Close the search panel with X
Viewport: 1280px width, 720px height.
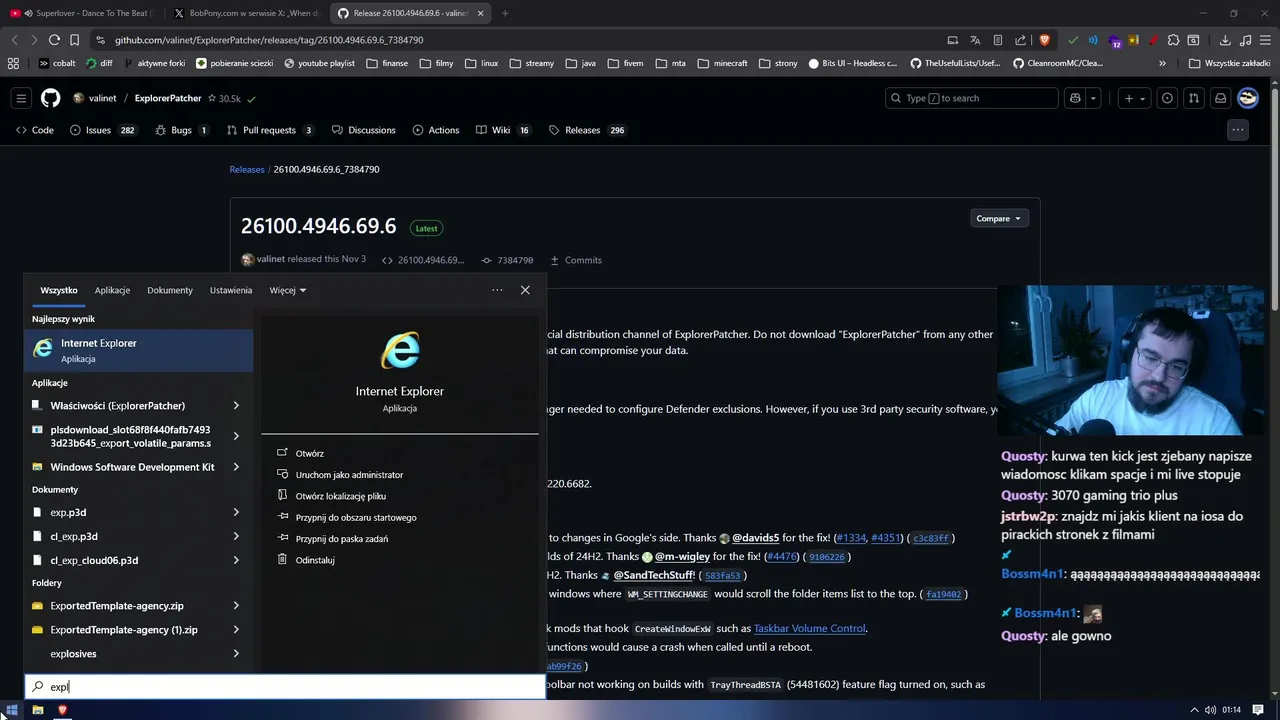(x=525, y=290)
